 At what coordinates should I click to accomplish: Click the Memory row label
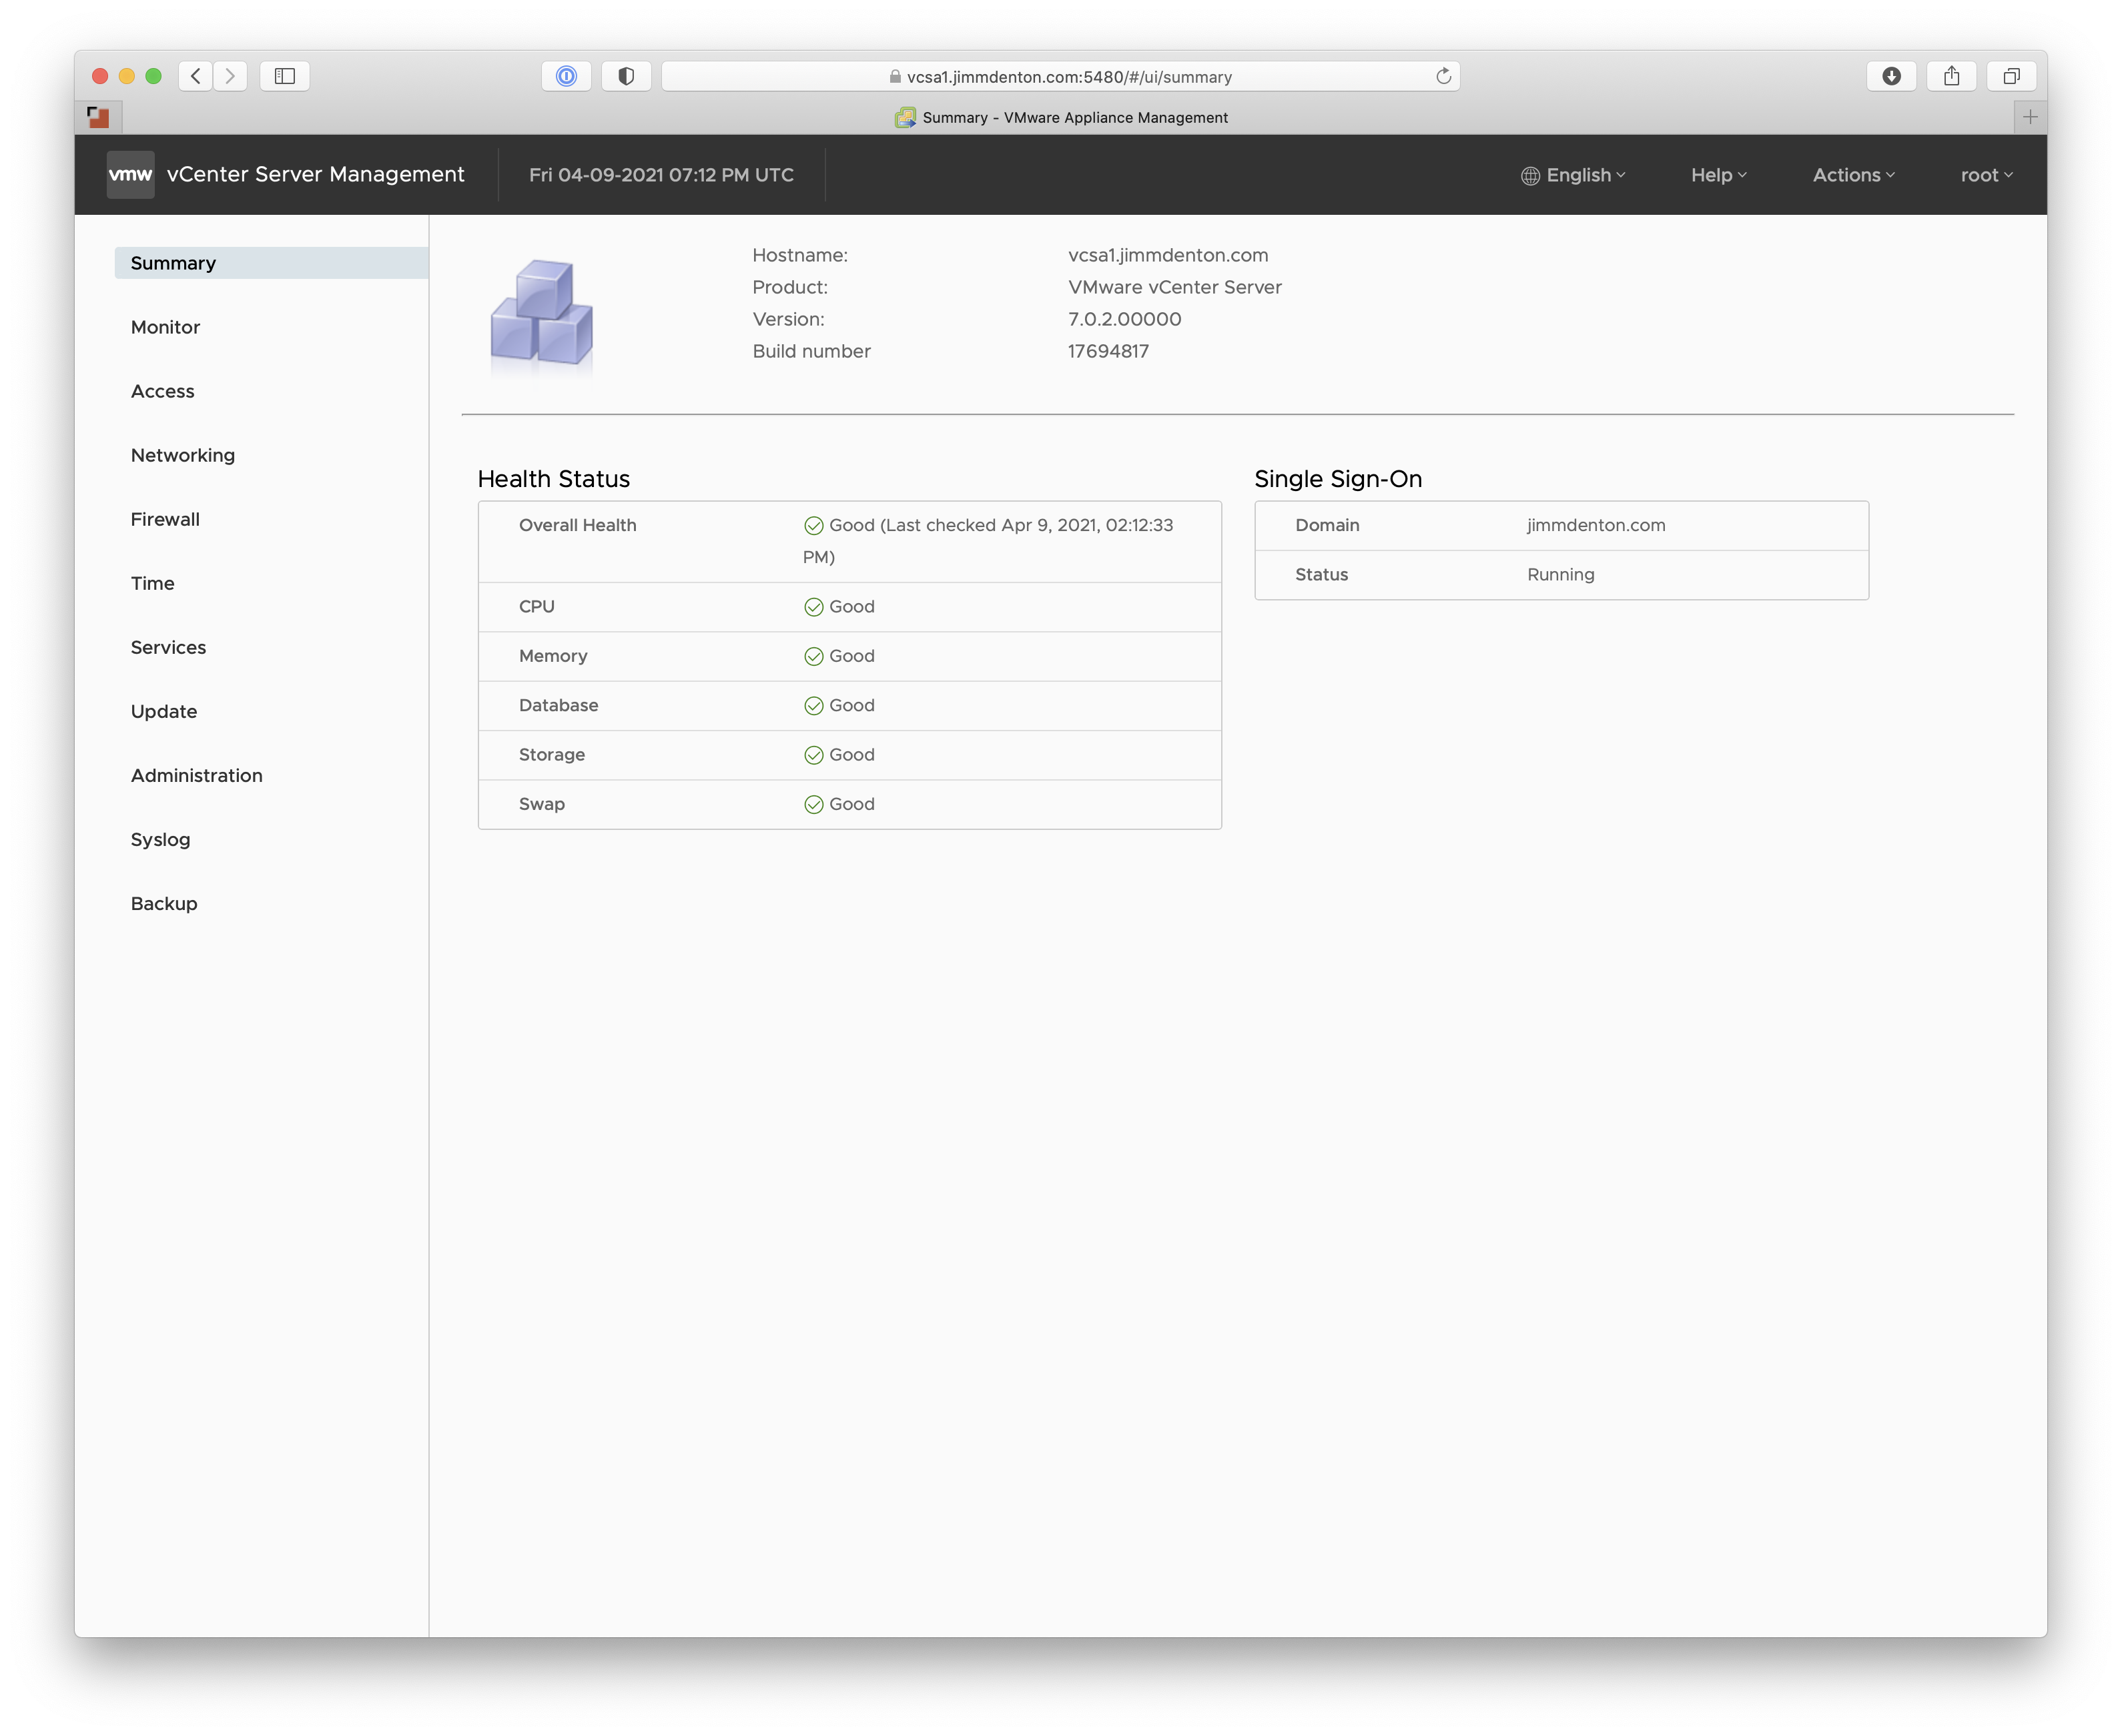(552, 656)
